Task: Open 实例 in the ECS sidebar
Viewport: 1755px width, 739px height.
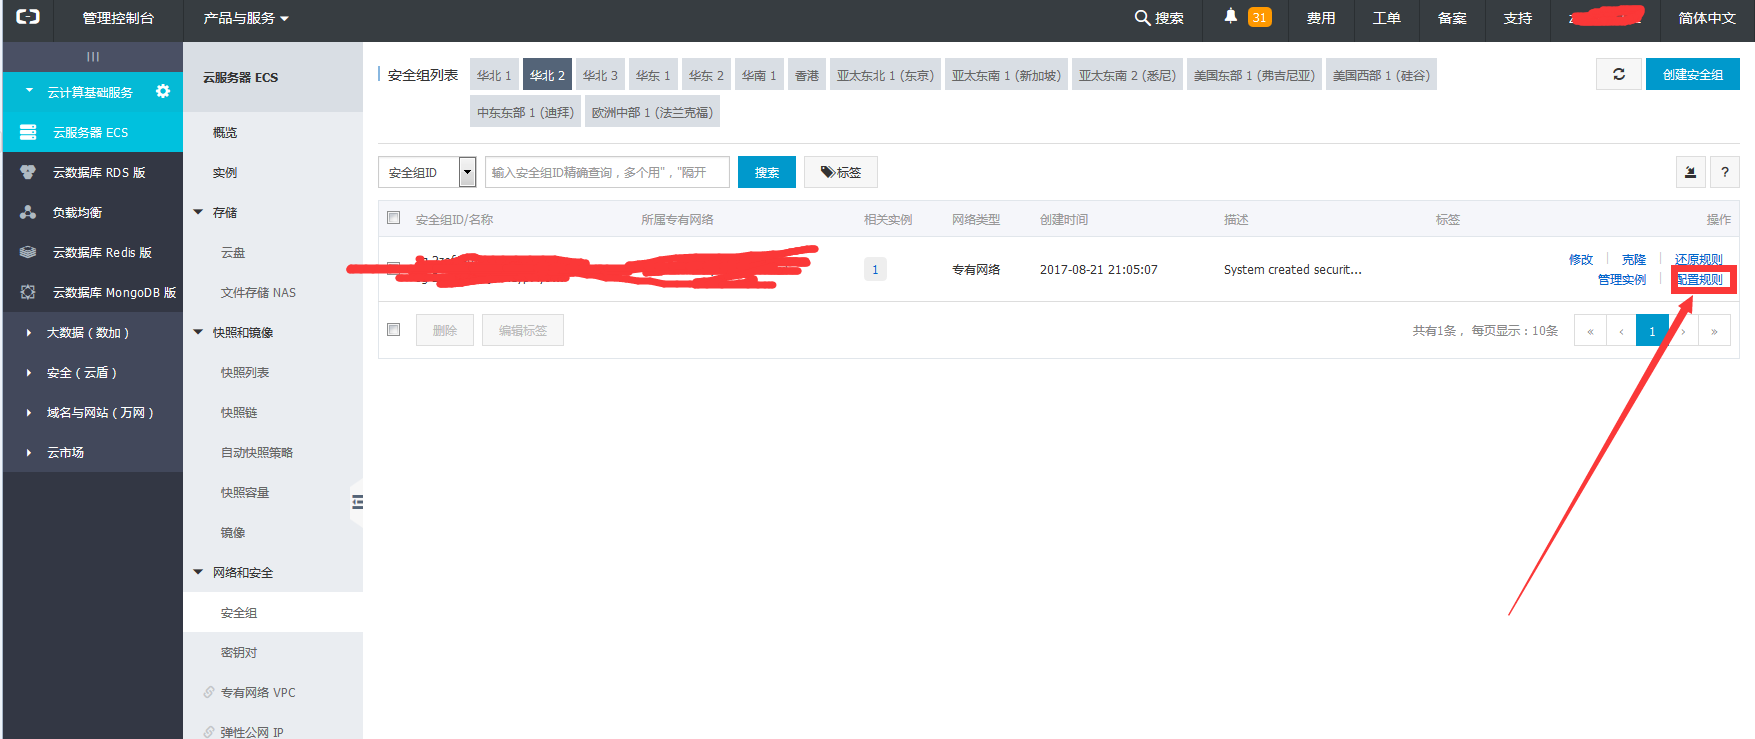Action: coord(225,172)
